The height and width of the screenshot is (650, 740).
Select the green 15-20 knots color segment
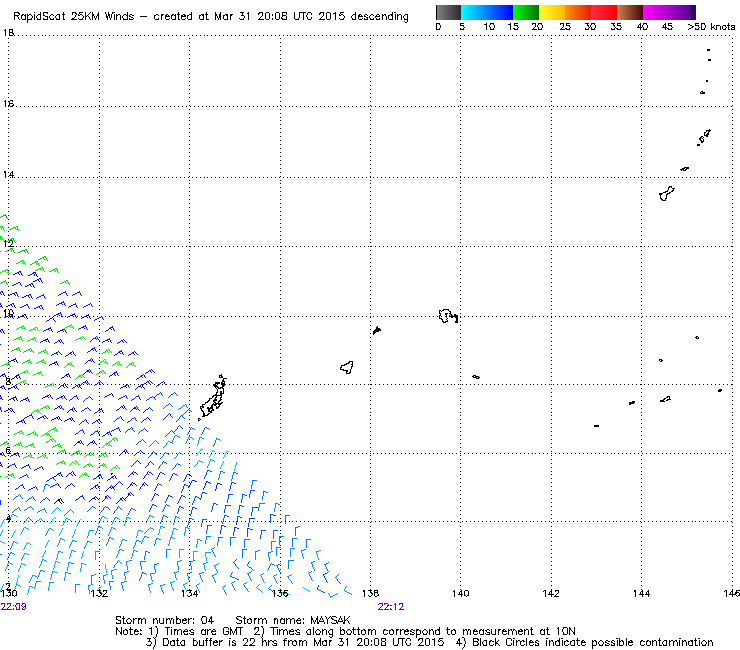click(526, 12)
